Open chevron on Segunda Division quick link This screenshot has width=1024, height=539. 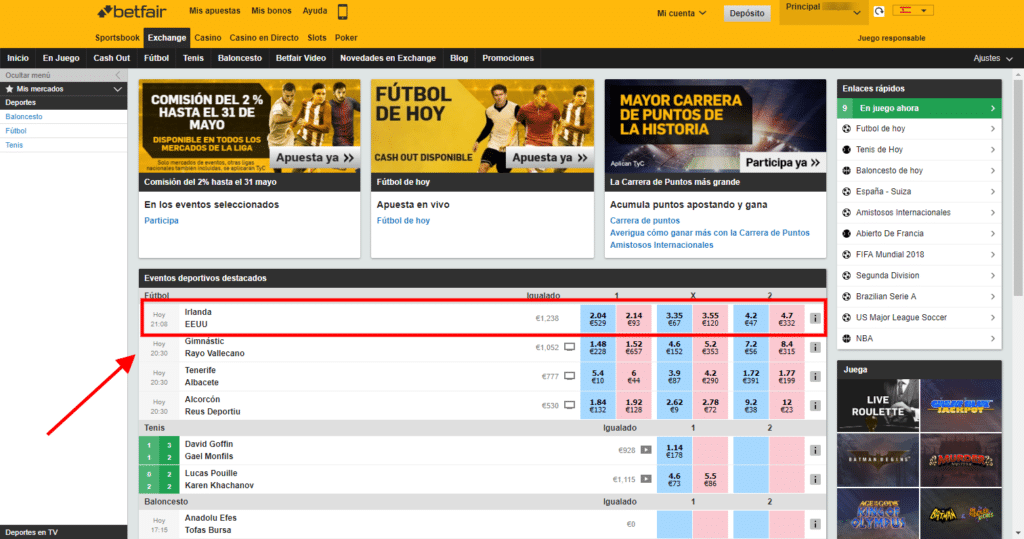pyautogui.click(x=993, y=276)
